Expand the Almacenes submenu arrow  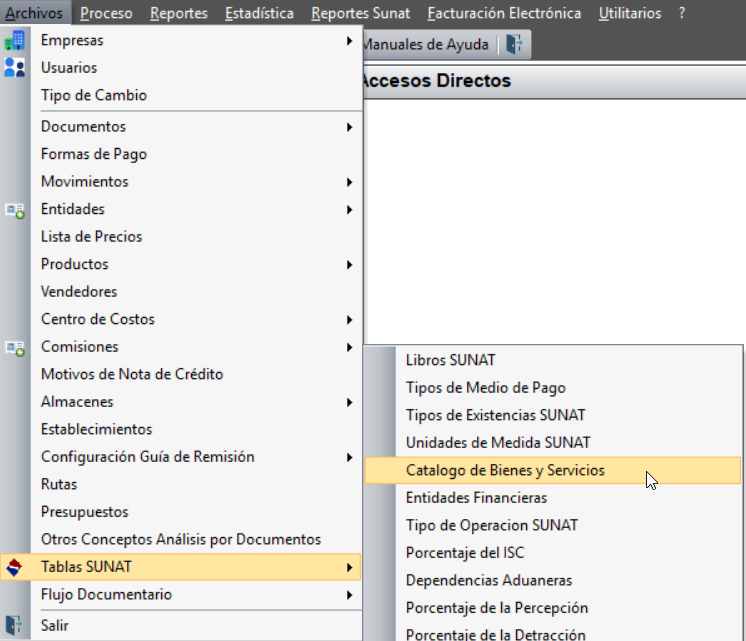click(349, 403)
